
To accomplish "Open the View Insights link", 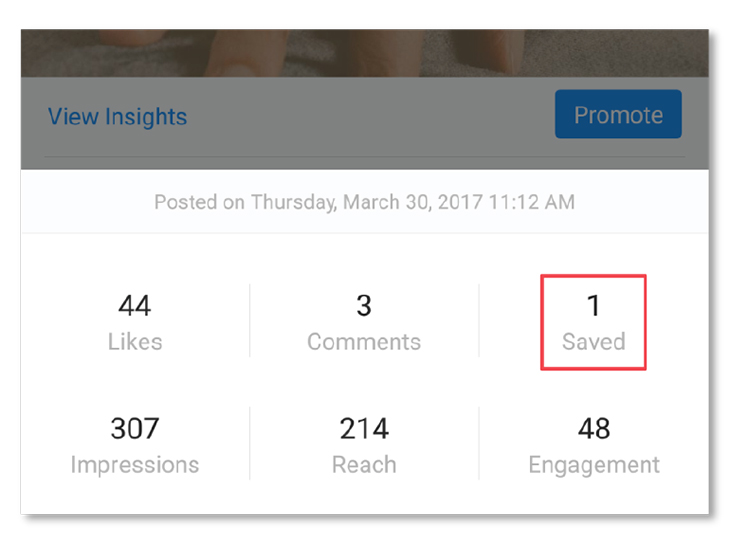I will (x=117, y=117).
